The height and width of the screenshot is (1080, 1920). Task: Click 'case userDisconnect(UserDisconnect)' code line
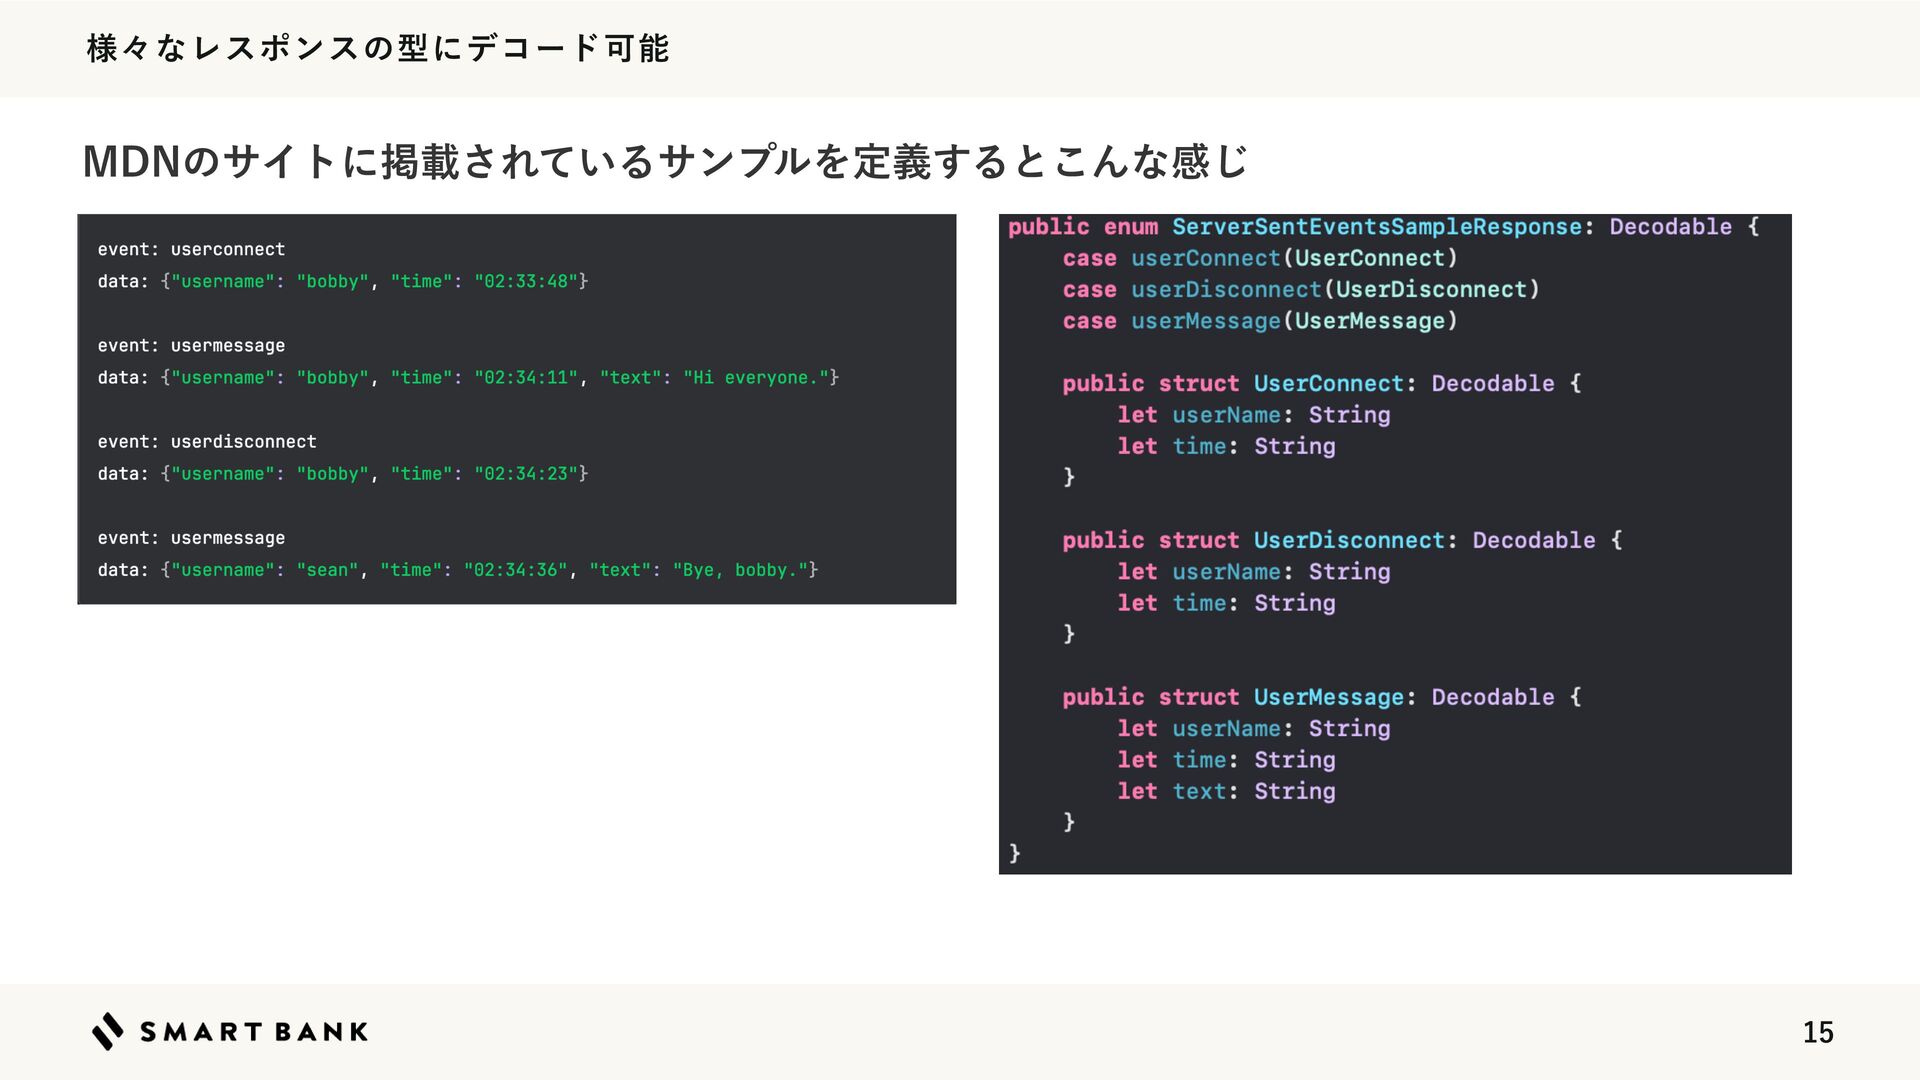[1300, 290]
